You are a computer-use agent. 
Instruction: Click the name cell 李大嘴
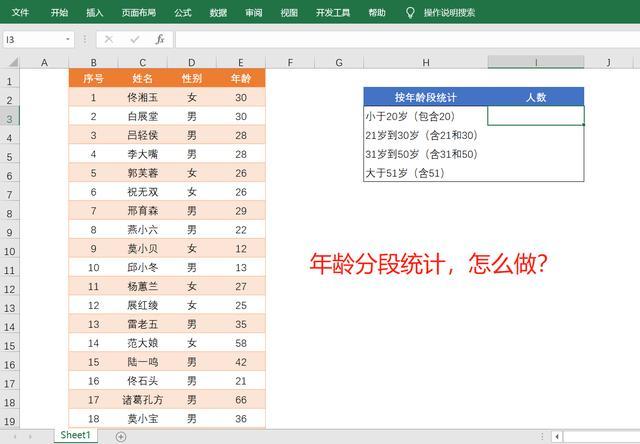click(142, 154)
